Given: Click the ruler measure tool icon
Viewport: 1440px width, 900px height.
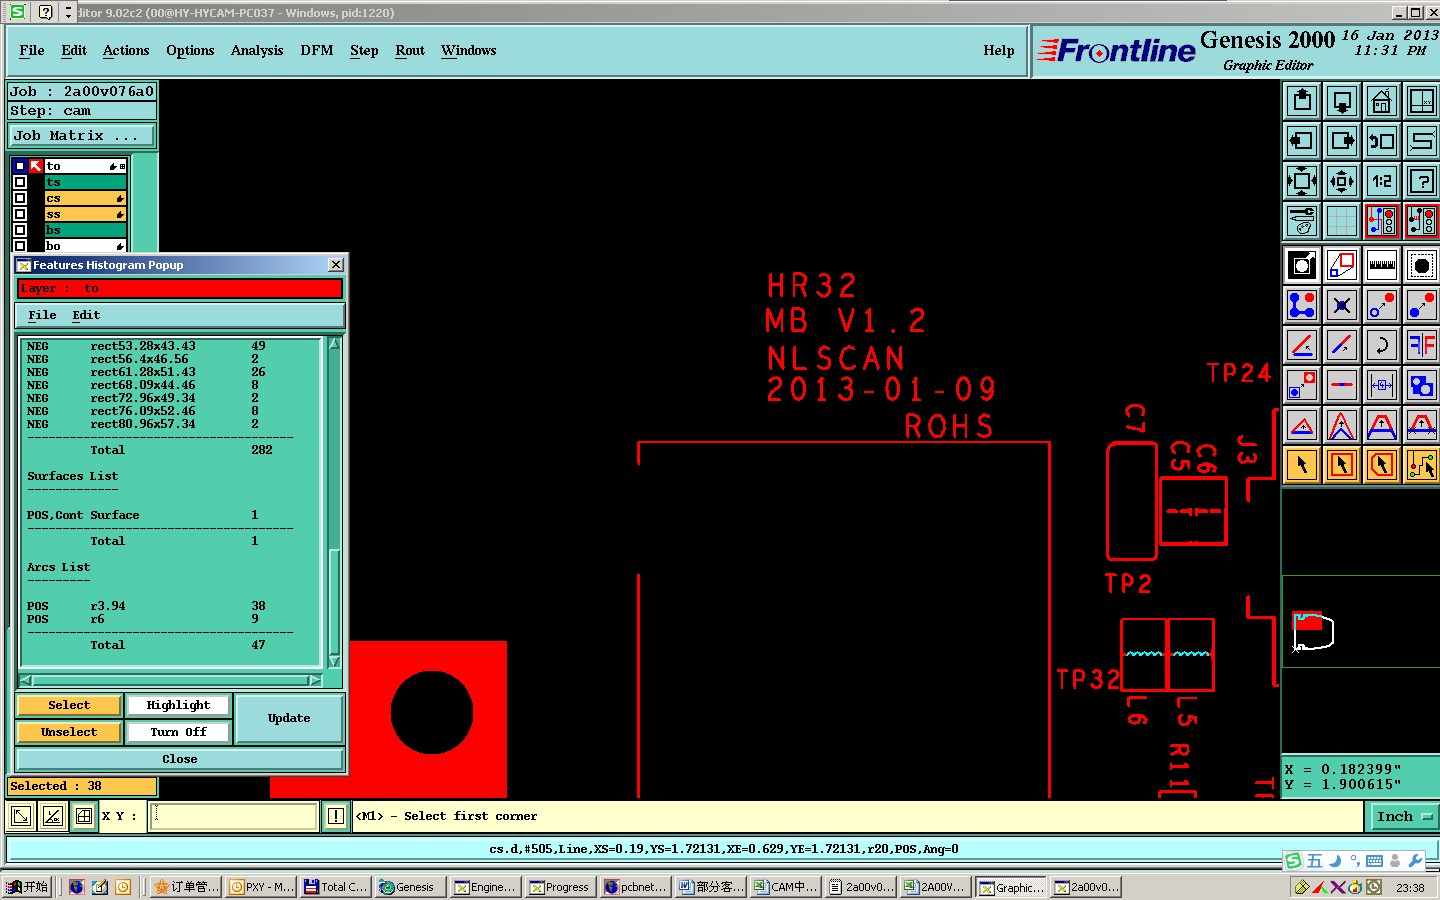Looking at the screenshot, I should point(1382,265).
